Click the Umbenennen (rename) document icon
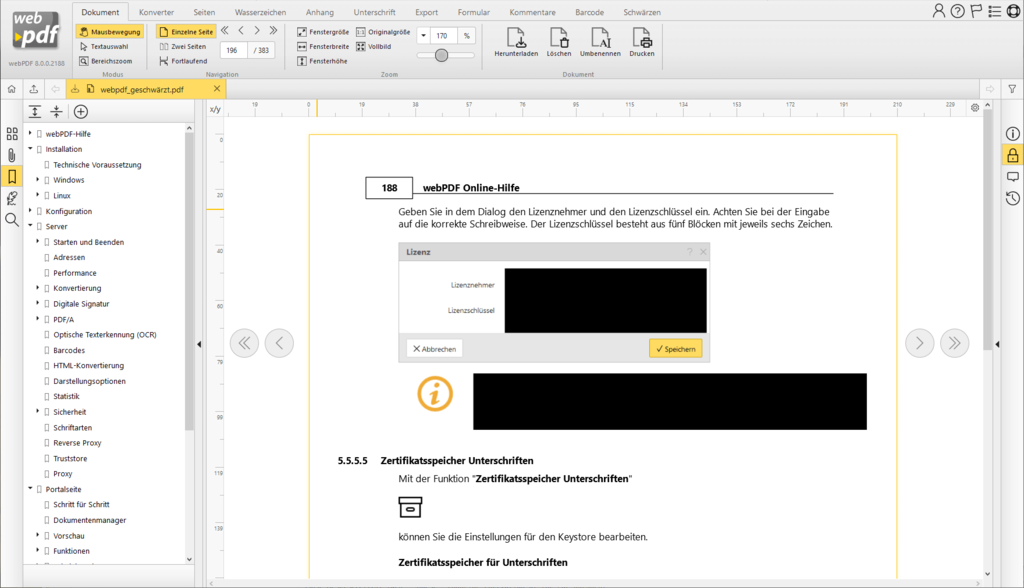 600,42
